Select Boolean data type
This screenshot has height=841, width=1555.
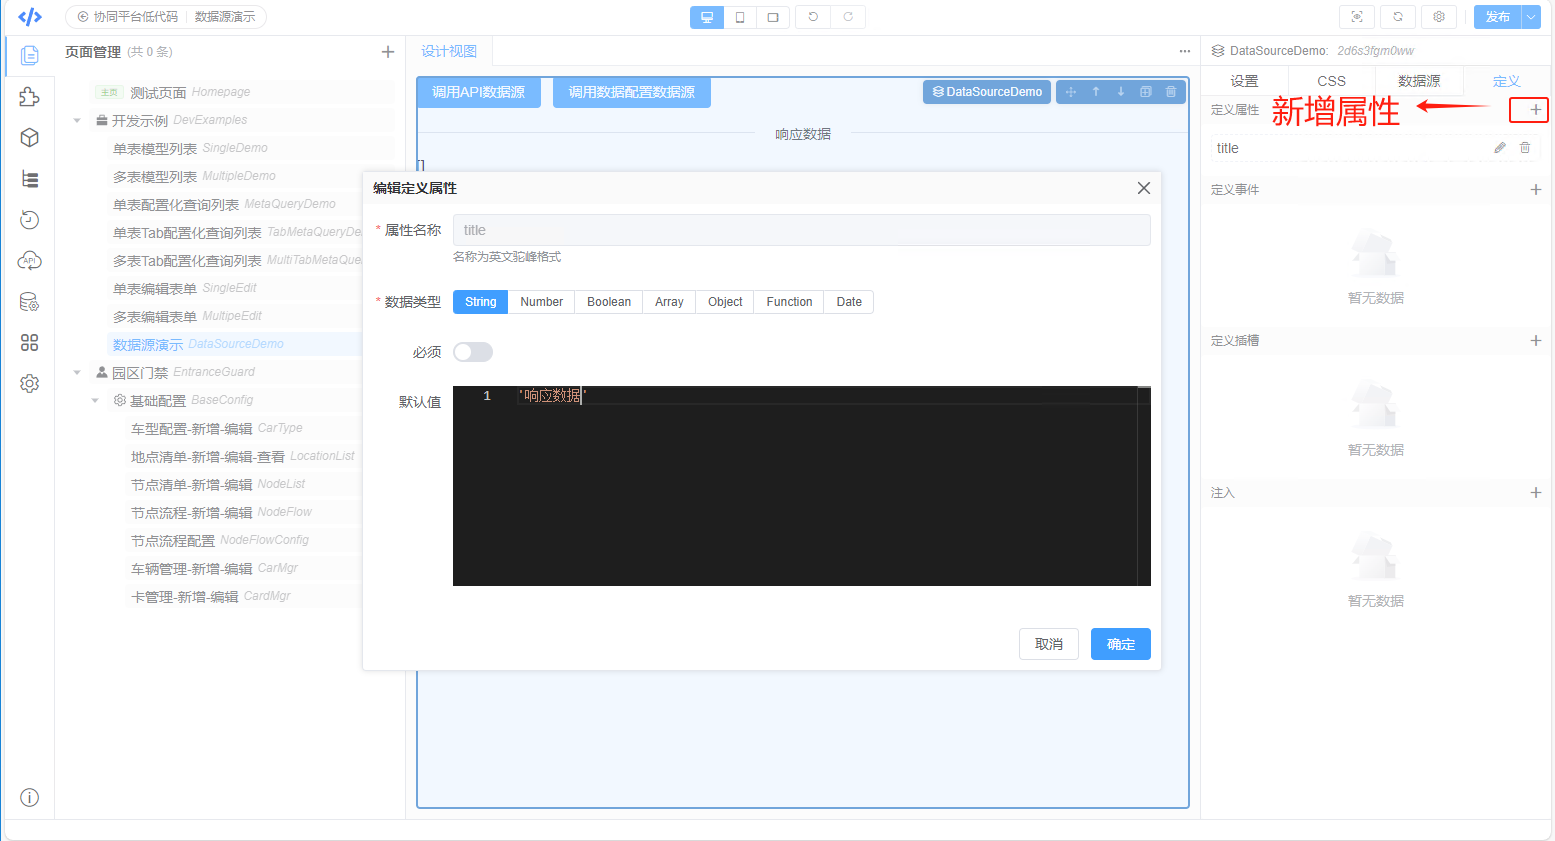click(x=609, y=302)
